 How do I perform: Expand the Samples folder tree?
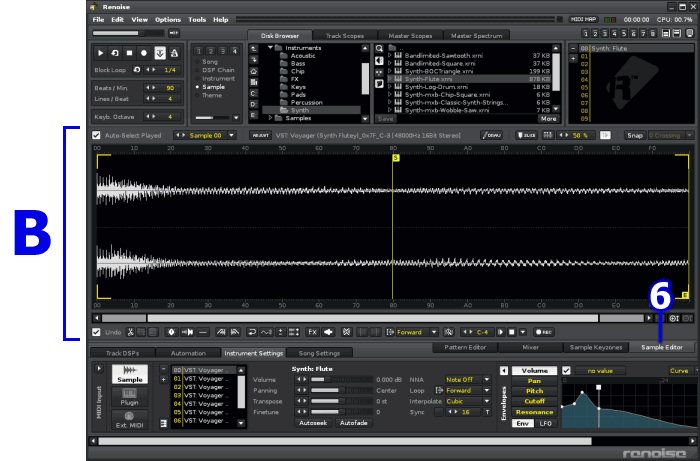click(270, 118)
